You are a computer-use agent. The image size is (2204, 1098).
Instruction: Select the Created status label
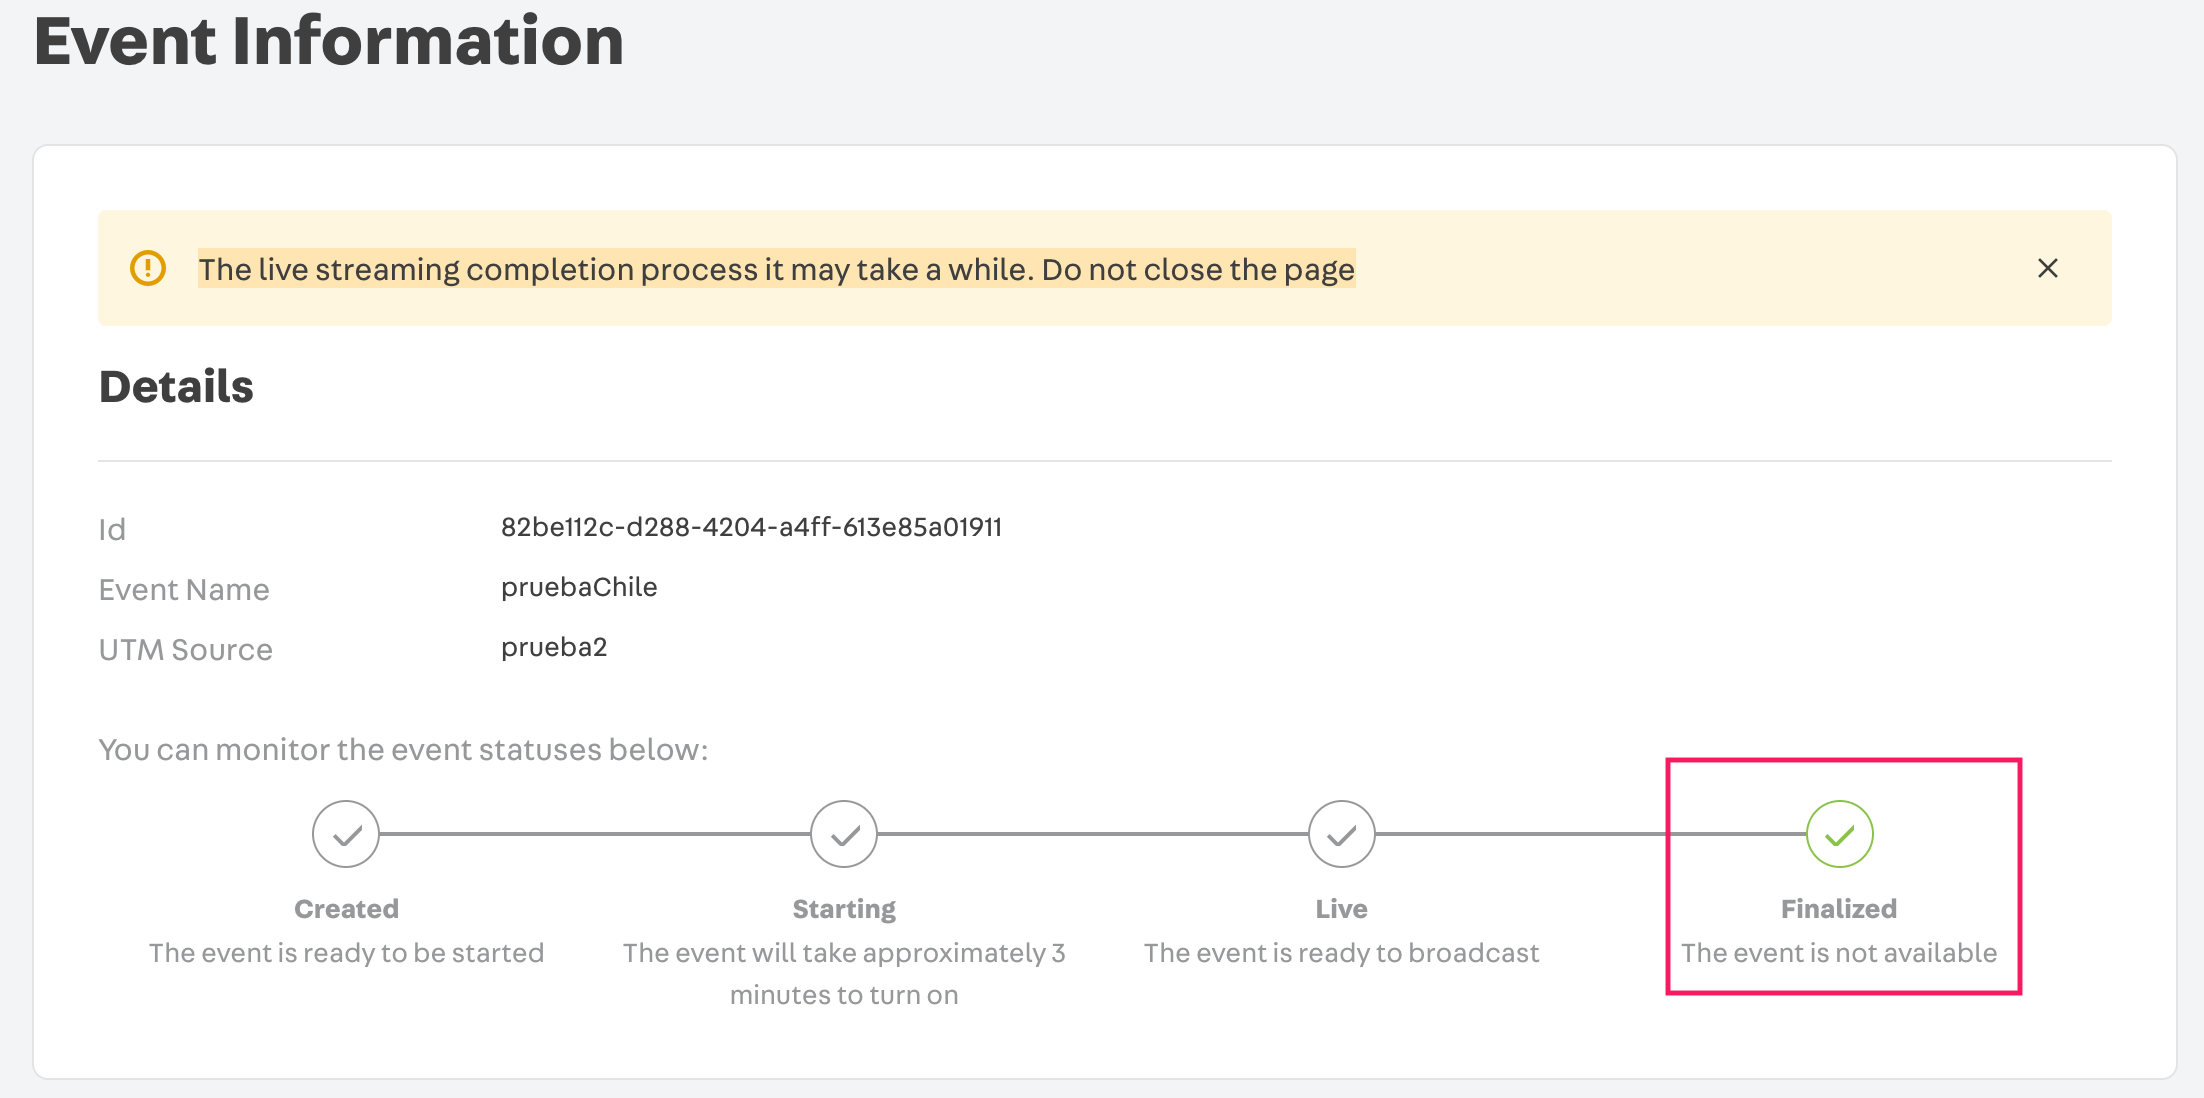click(x=345, y=908)
